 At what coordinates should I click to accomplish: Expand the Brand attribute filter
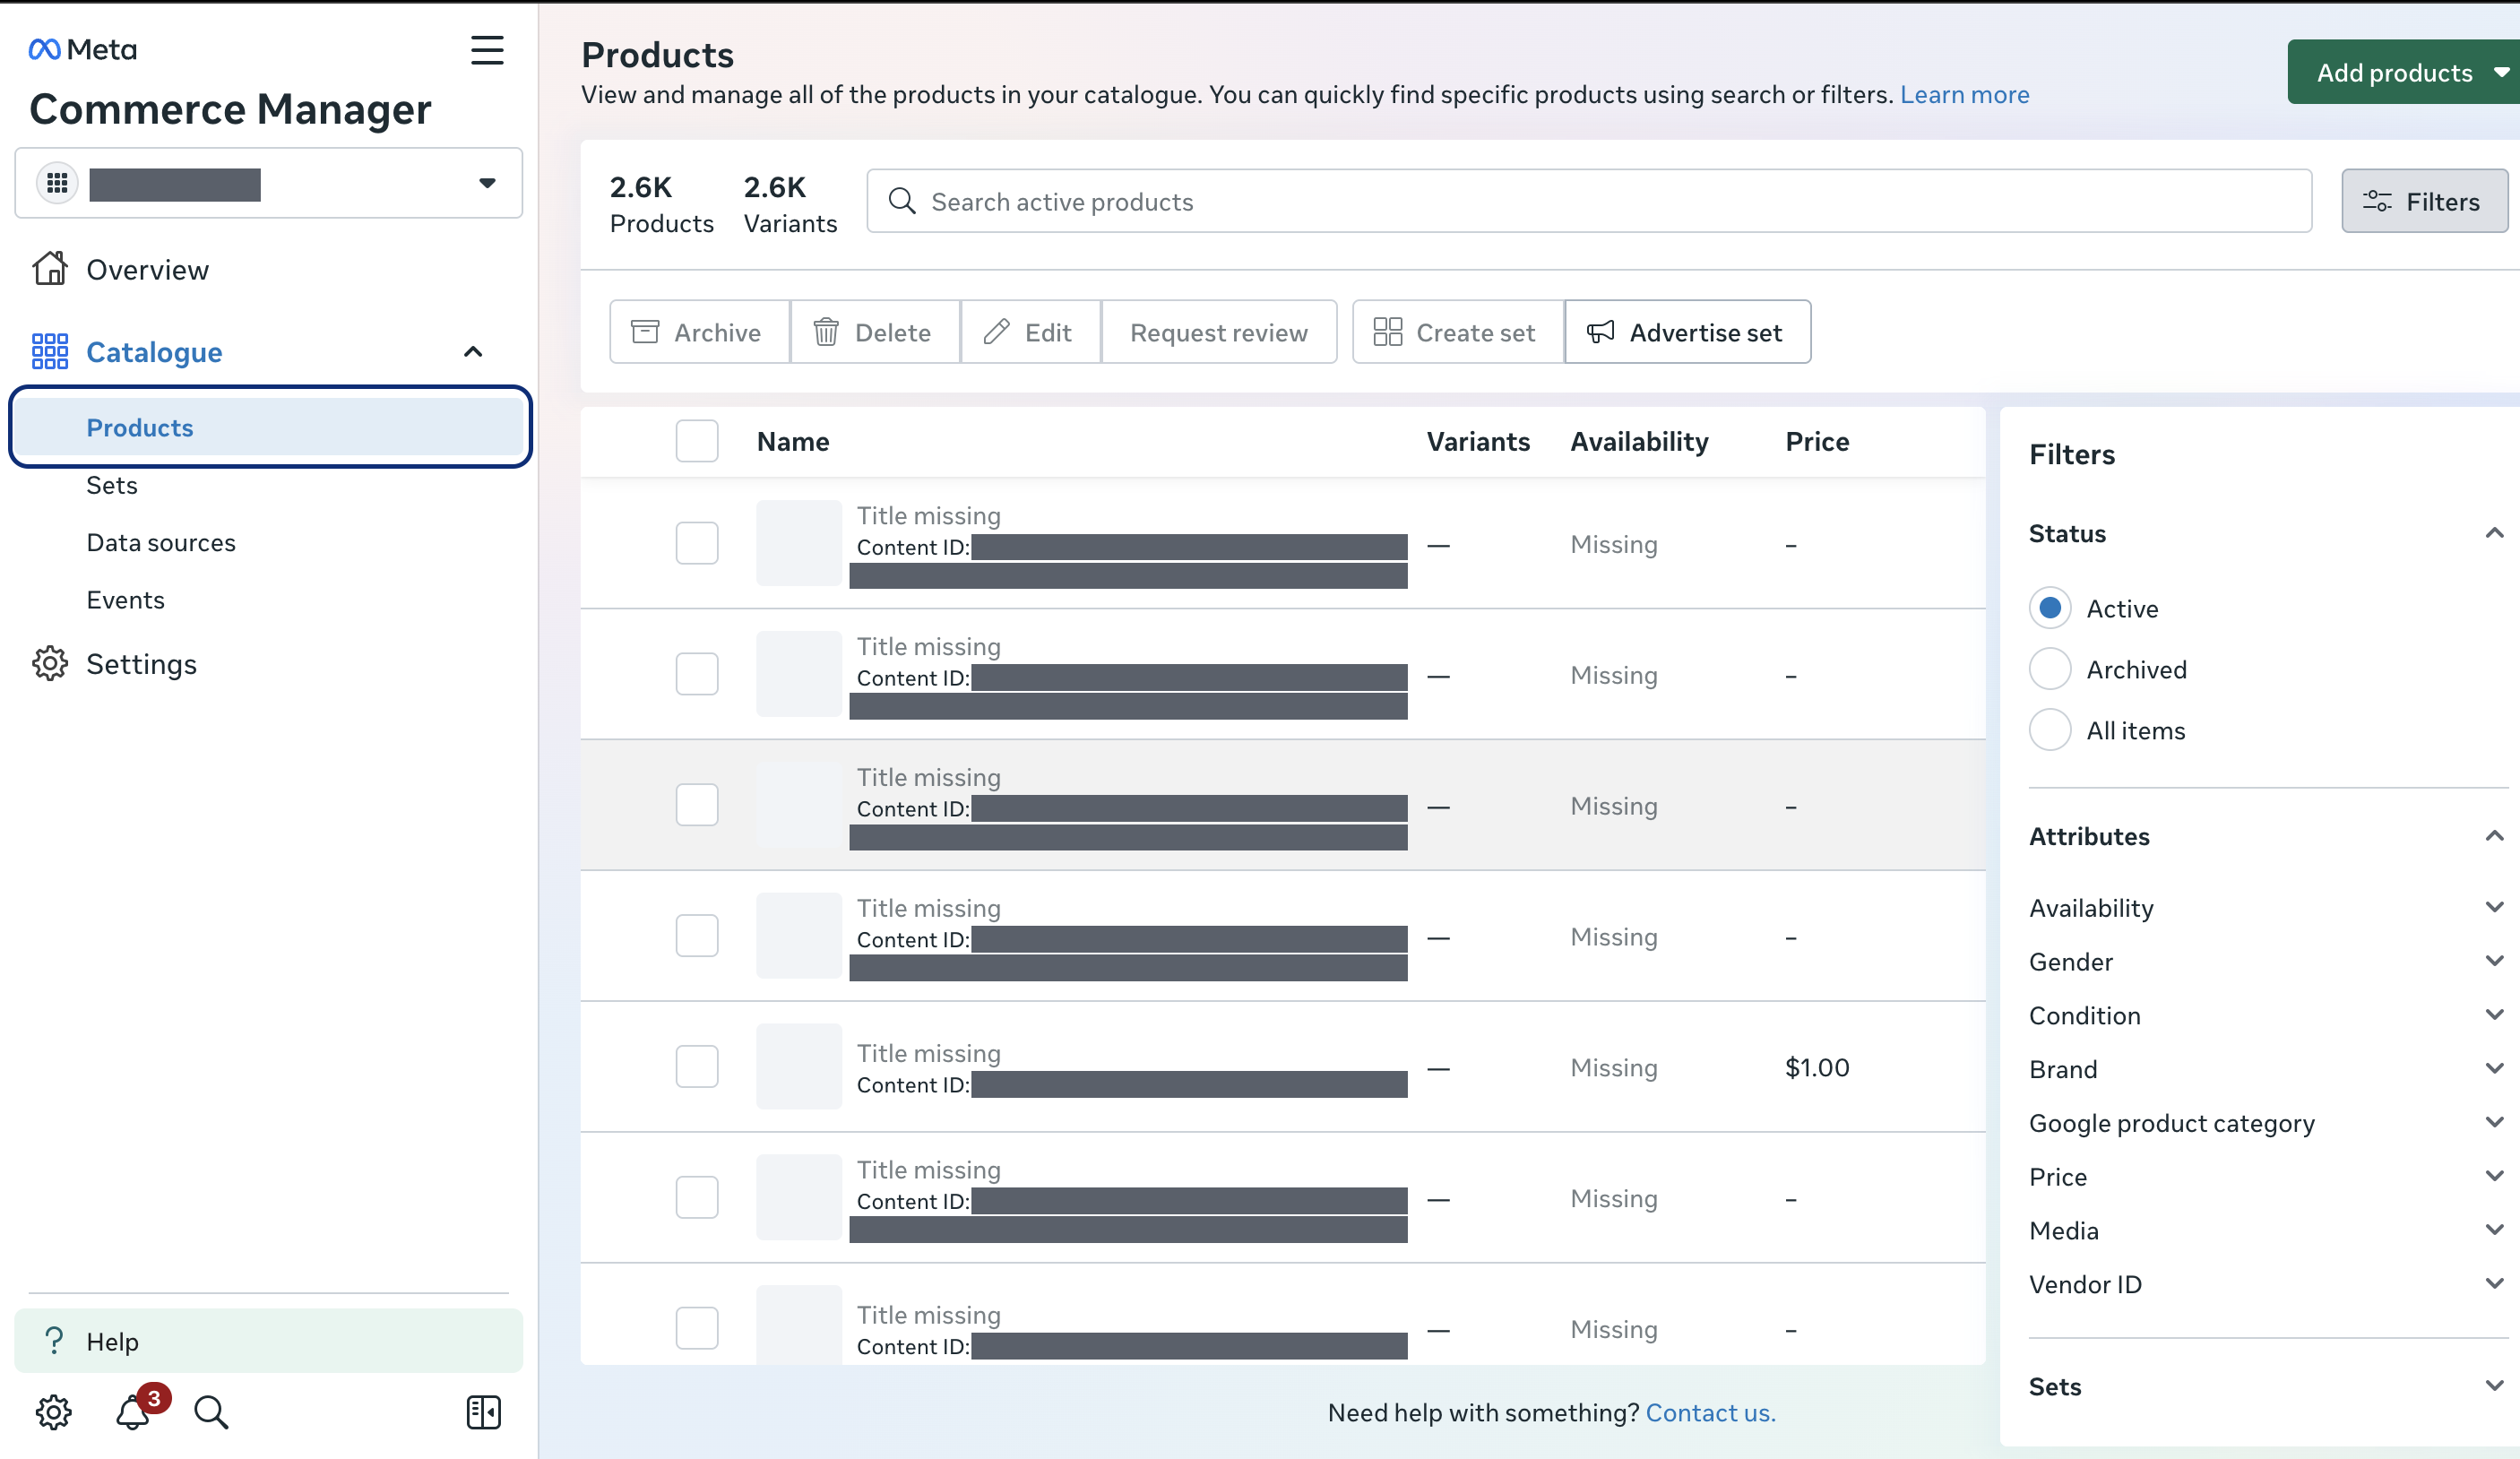coord(2494,1069)
